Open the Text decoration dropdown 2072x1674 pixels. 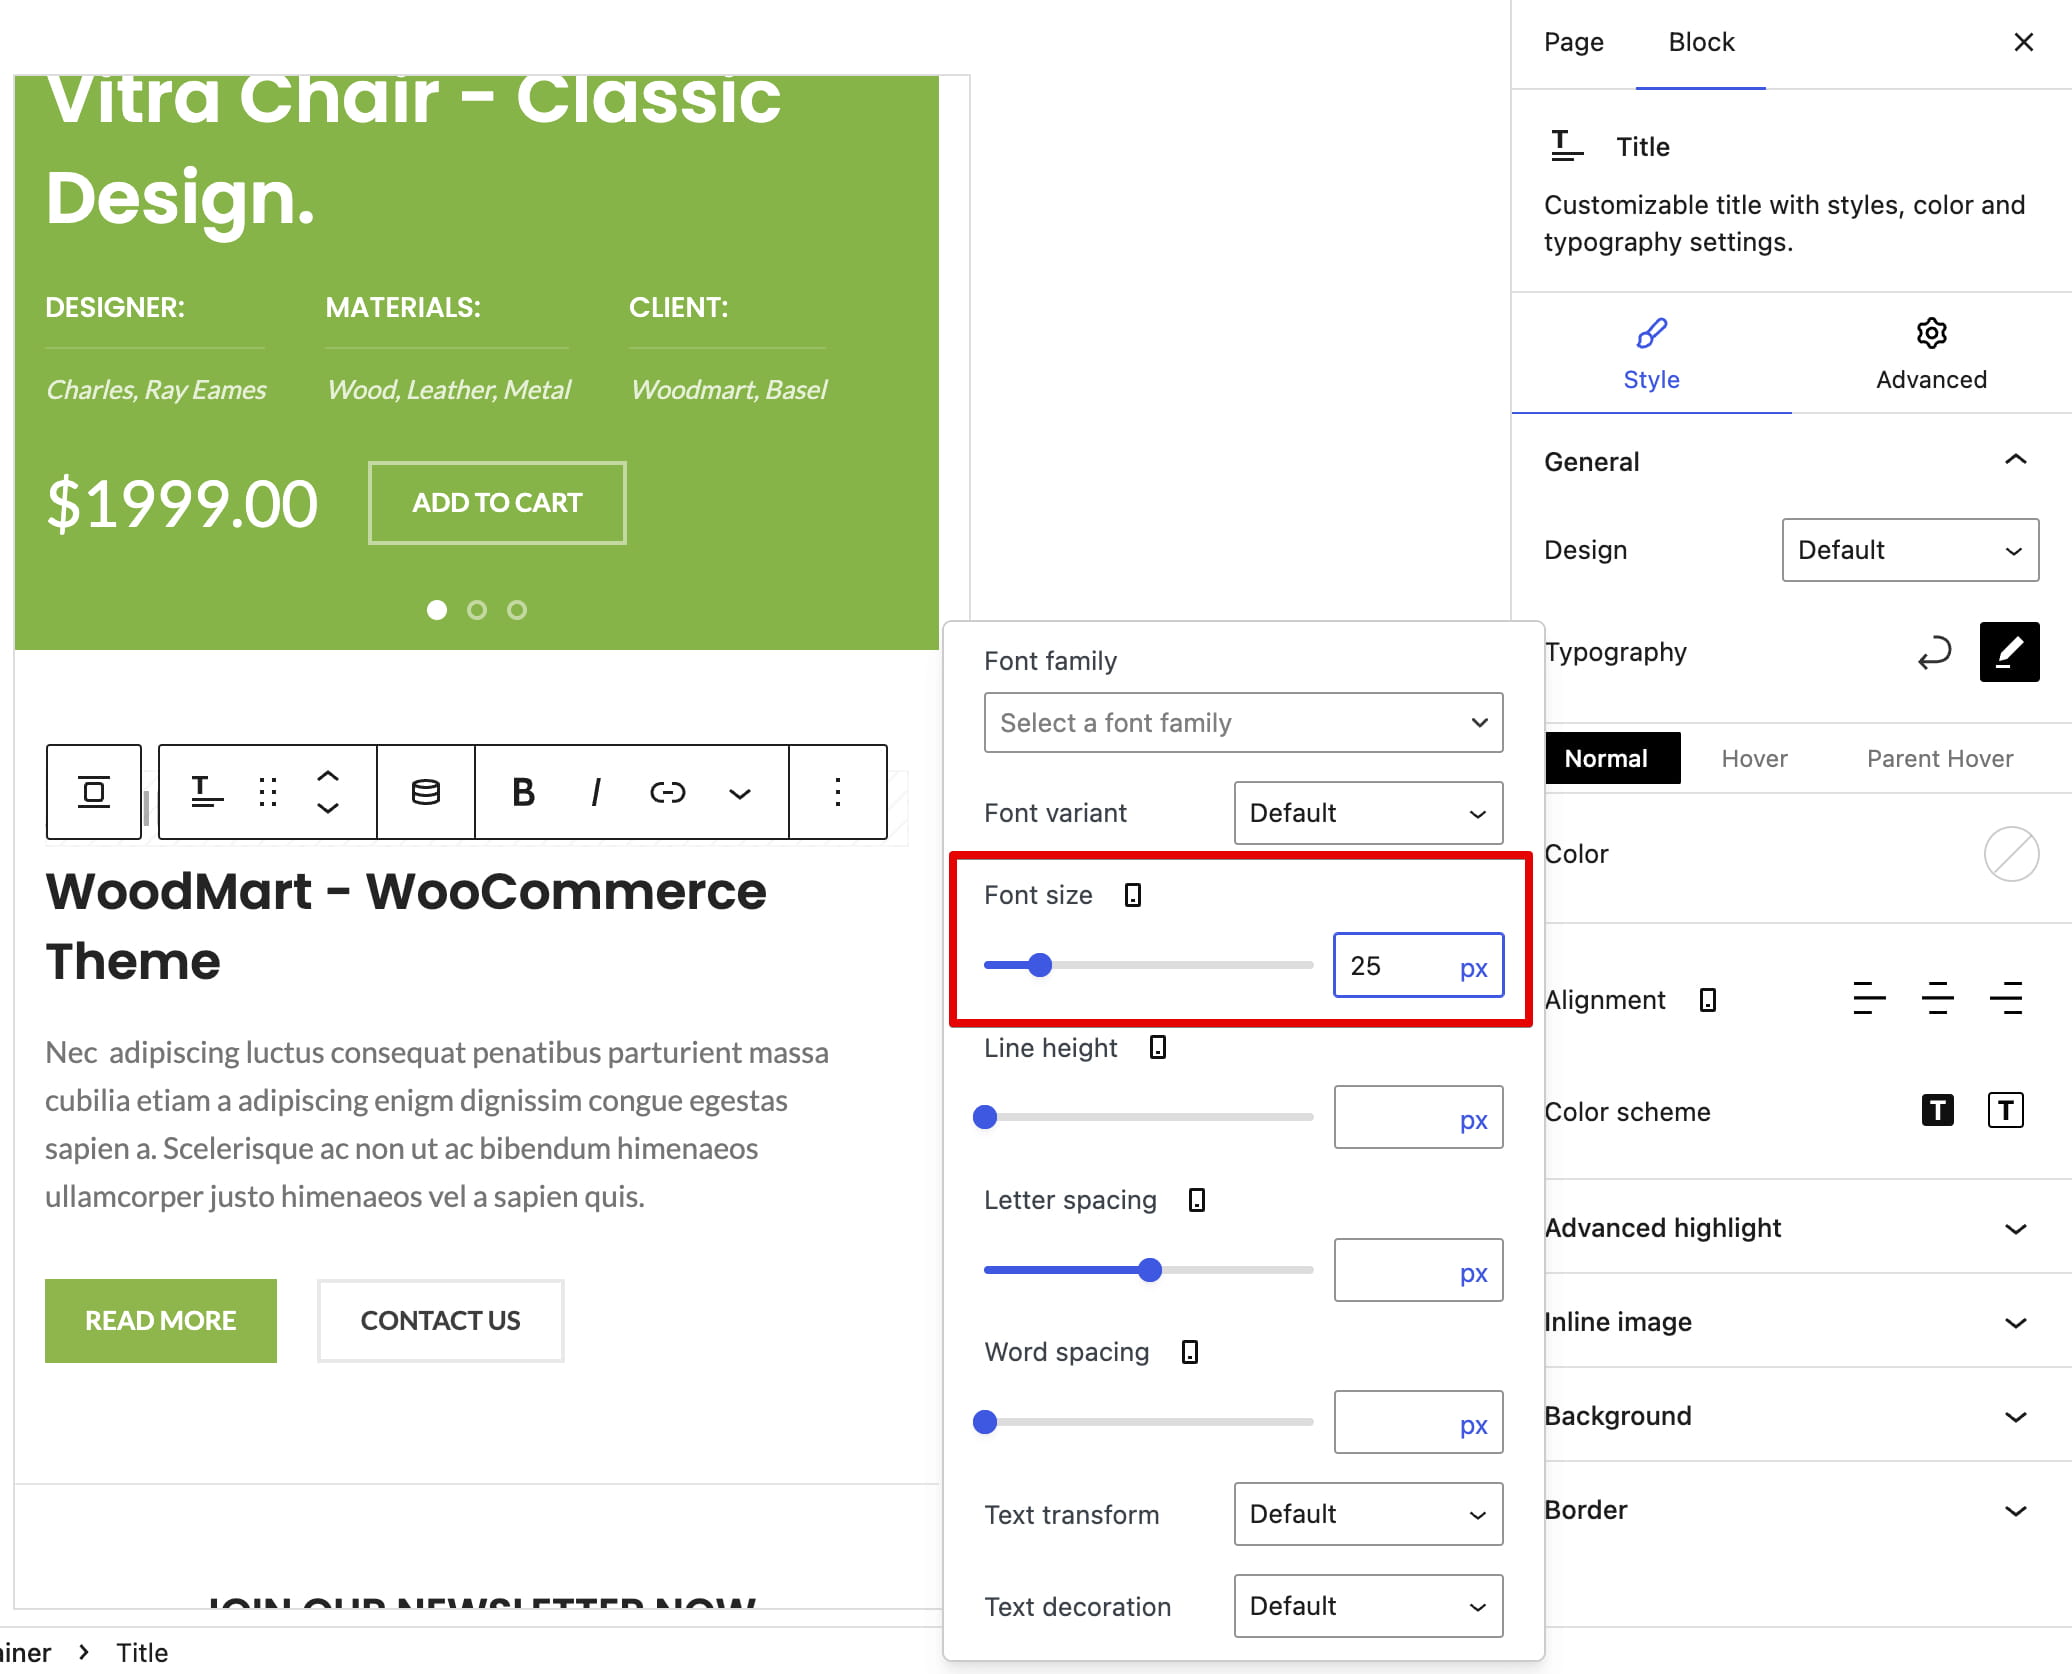1368,1605
